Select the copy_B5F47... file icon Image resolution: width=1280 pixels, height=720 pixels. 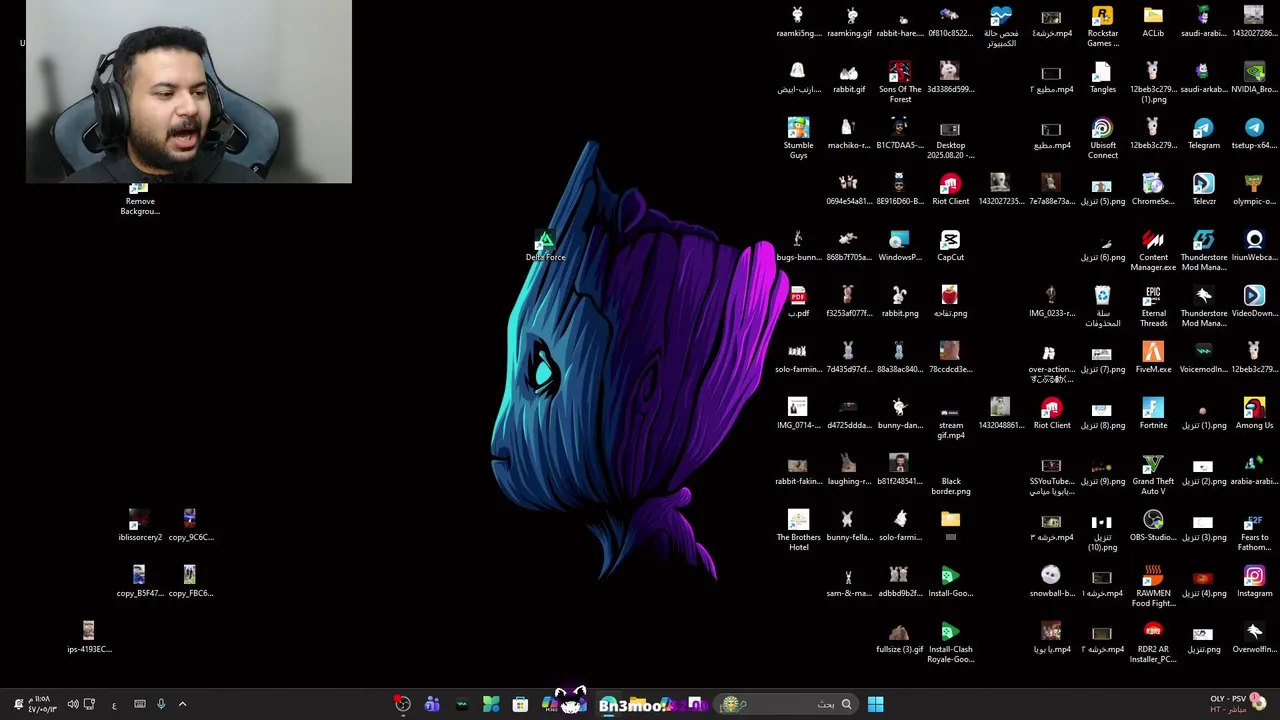tap(139, 582)
